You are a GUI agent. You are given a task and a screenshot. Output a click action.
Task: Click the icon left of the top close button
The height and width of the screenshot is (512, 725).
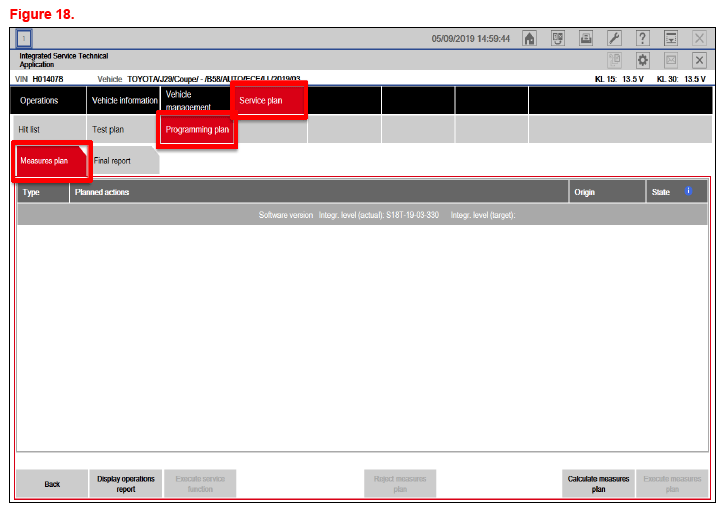click(x=671, y=38)
